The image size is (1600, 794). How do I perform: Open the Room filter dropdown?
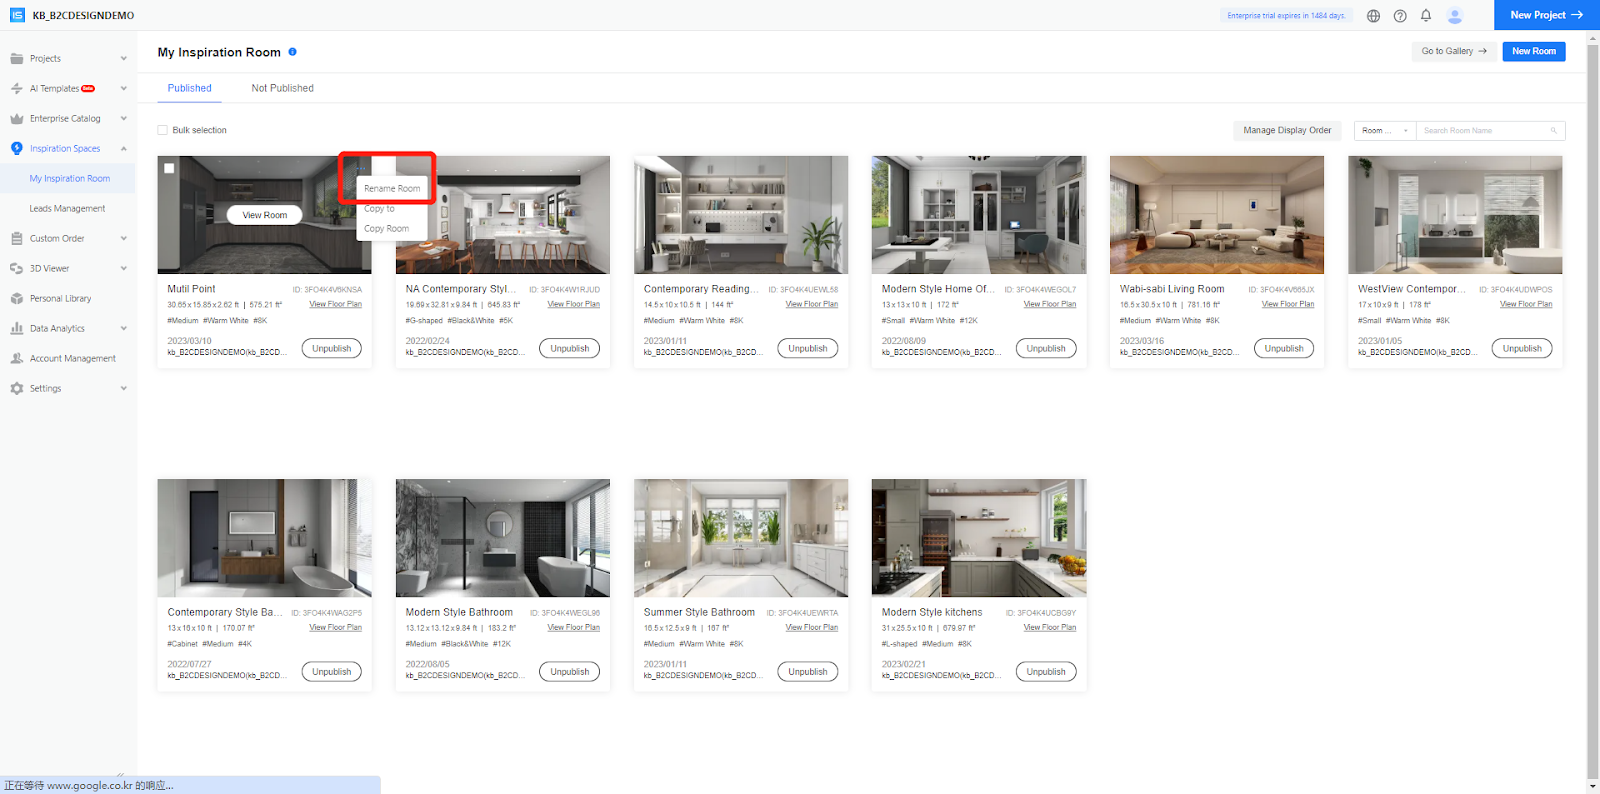coord(1385,131)
